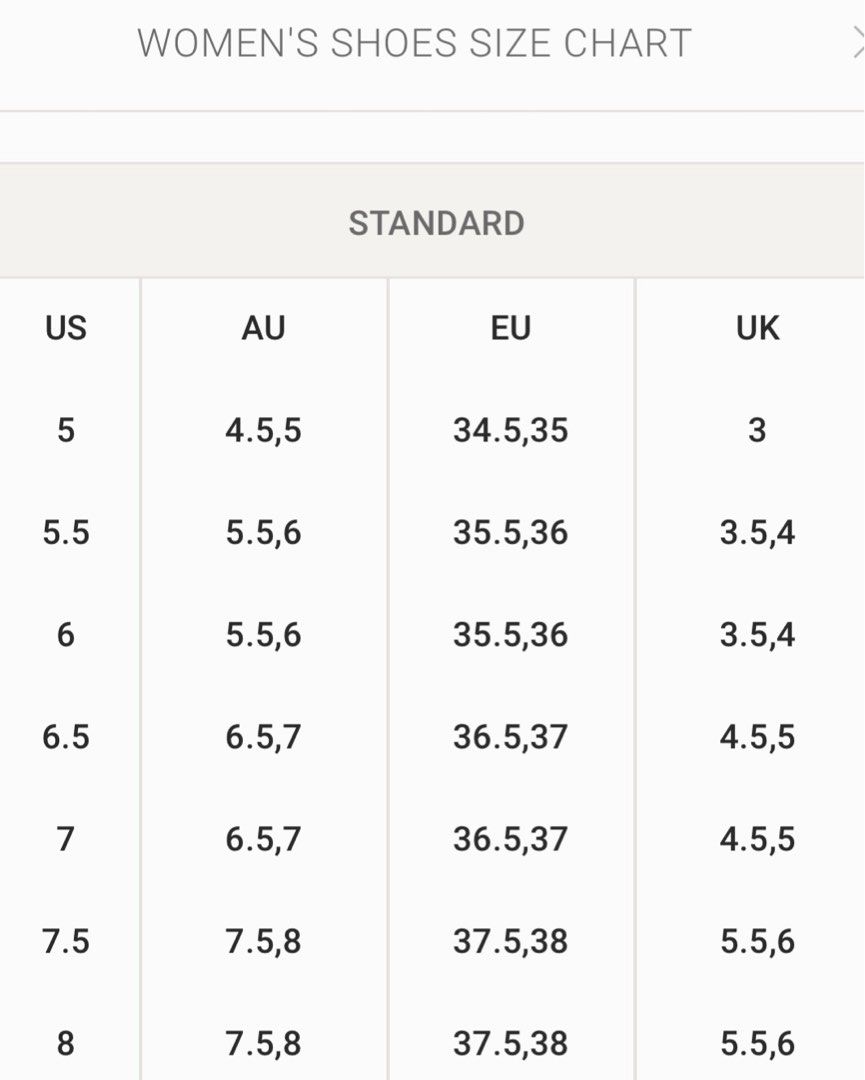
Task: Select the Women's Shoes Size Chart title
Action: tap(415, 43)
